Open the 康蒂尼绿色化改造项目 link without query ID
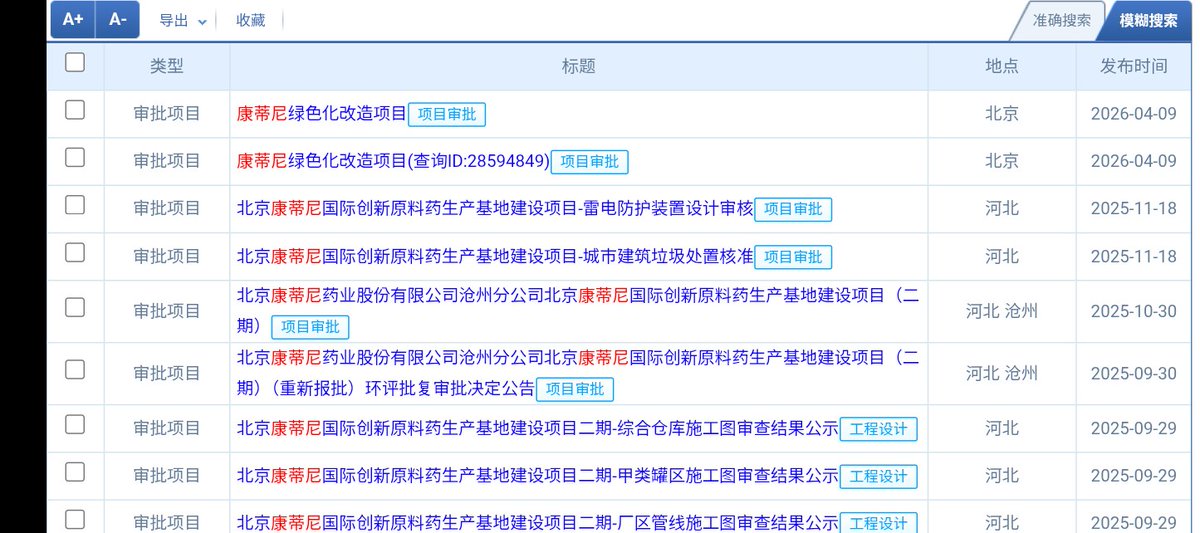This screenshot has height=533, width=1200. click(x=321, y=114)
